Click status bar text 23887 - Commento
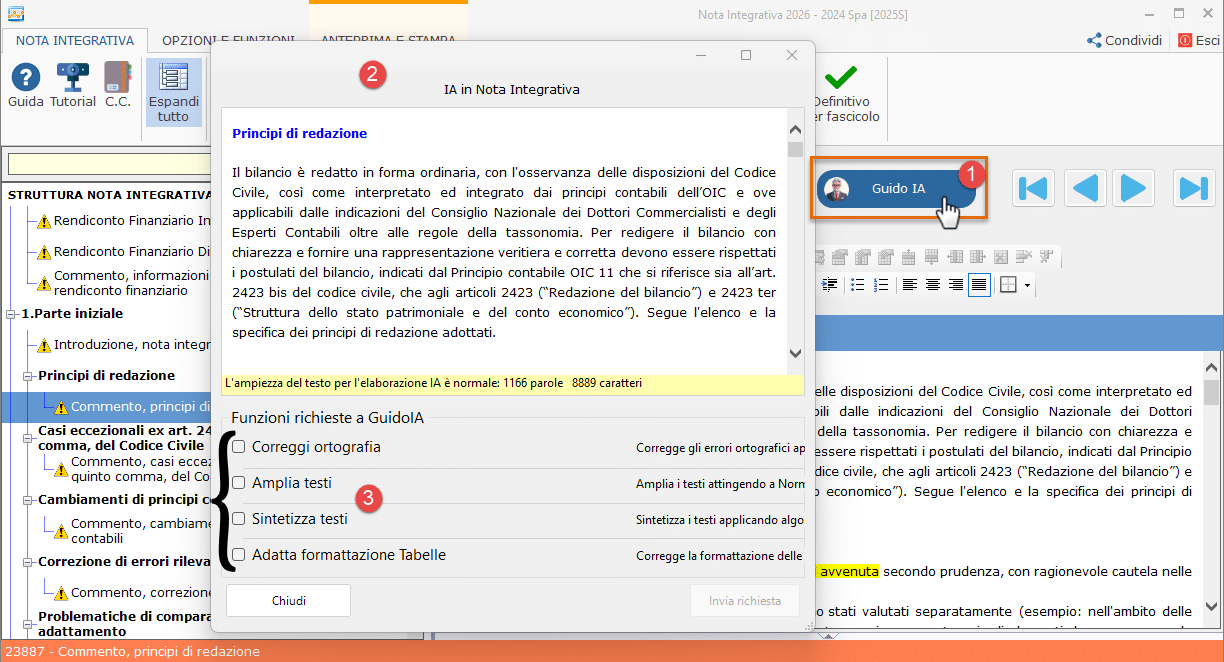 tap(131, 651)
